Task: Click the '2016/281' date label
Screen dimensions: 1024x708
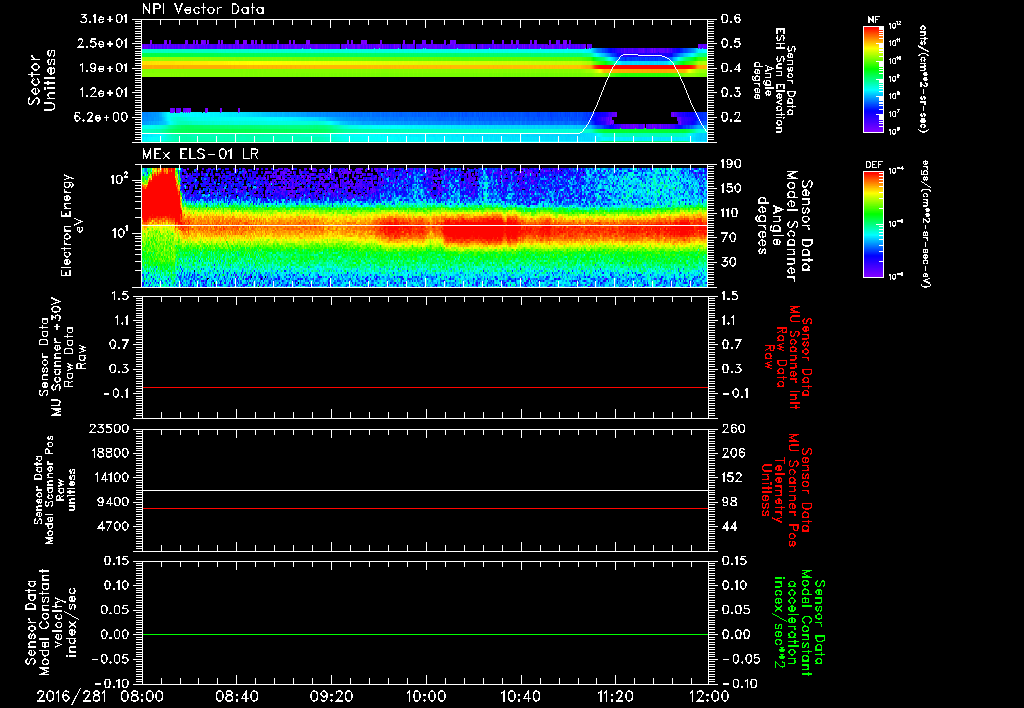Action: coord(71,696)
